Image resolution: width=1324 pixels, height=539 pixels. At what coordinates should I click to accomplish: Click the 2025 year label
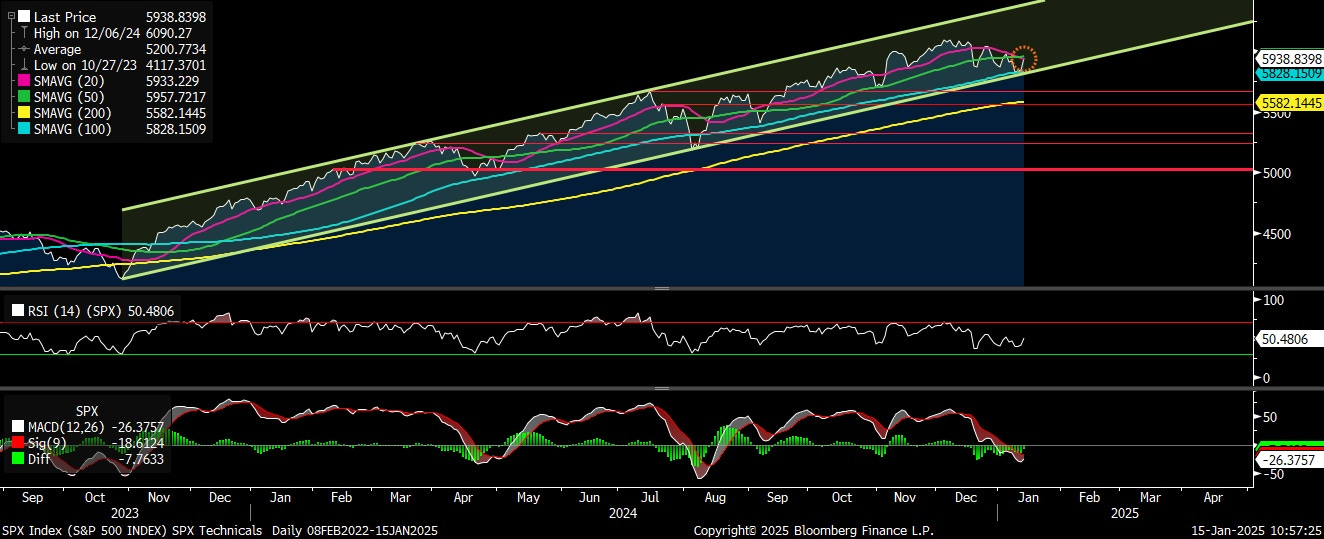click(1126, 513)
